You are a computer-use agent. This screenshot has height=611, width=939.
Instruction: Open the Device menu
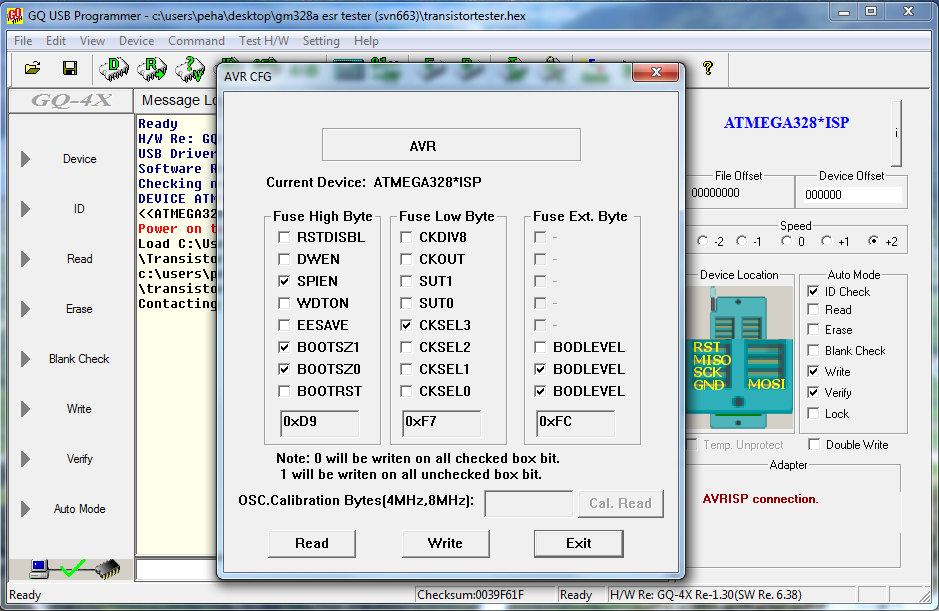coord(136,41)
